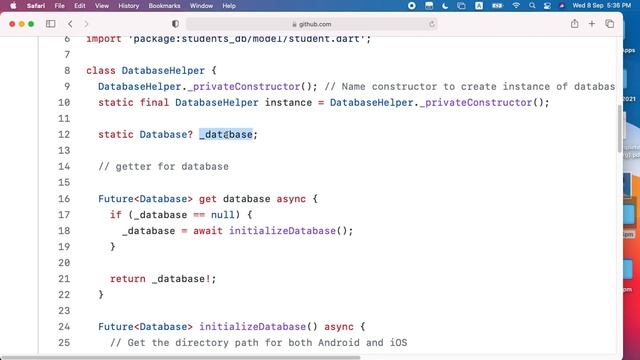Open the battery status menu
This screenshot has height=360, width=640.
tap(497, 6)
